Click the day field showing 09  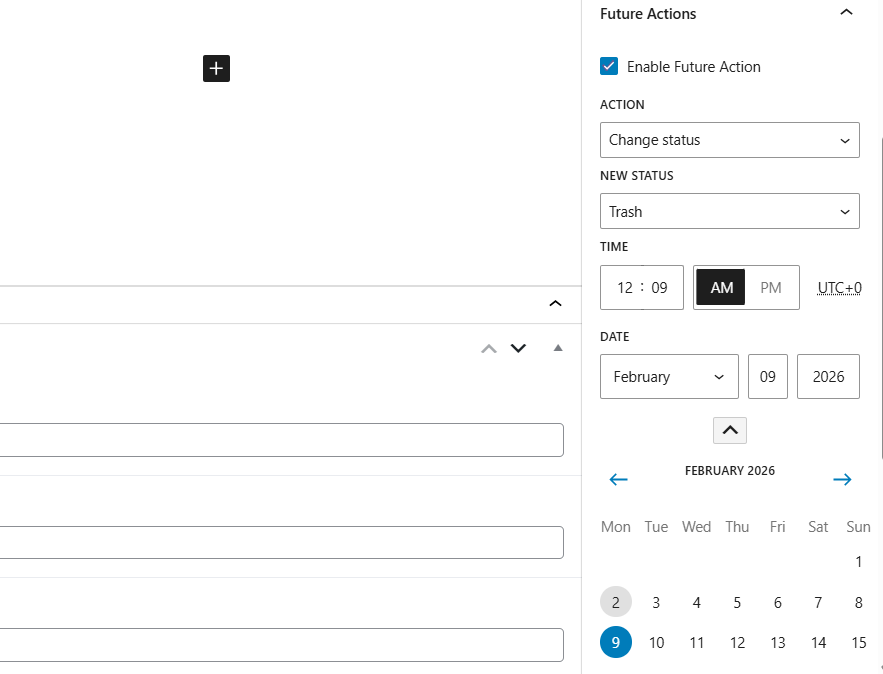[x=768, y=376]
